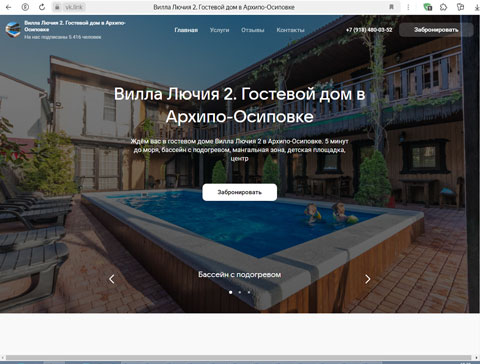The width and height of the screenshot is (480, 364).
Task: Click the hero heading Вилла Лючия 2
Action: pyautogui.click(x=239, y=105)
